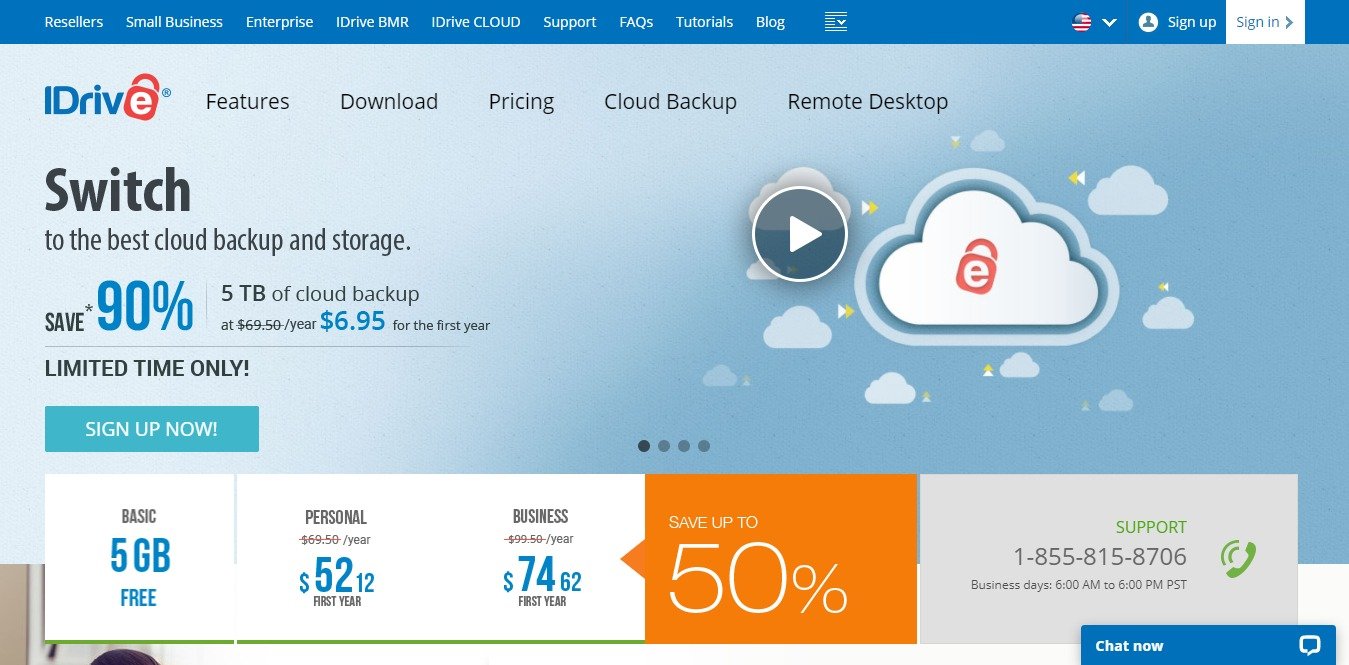
Task: Select the first carousel dot
Action: [x=644, y=446]
